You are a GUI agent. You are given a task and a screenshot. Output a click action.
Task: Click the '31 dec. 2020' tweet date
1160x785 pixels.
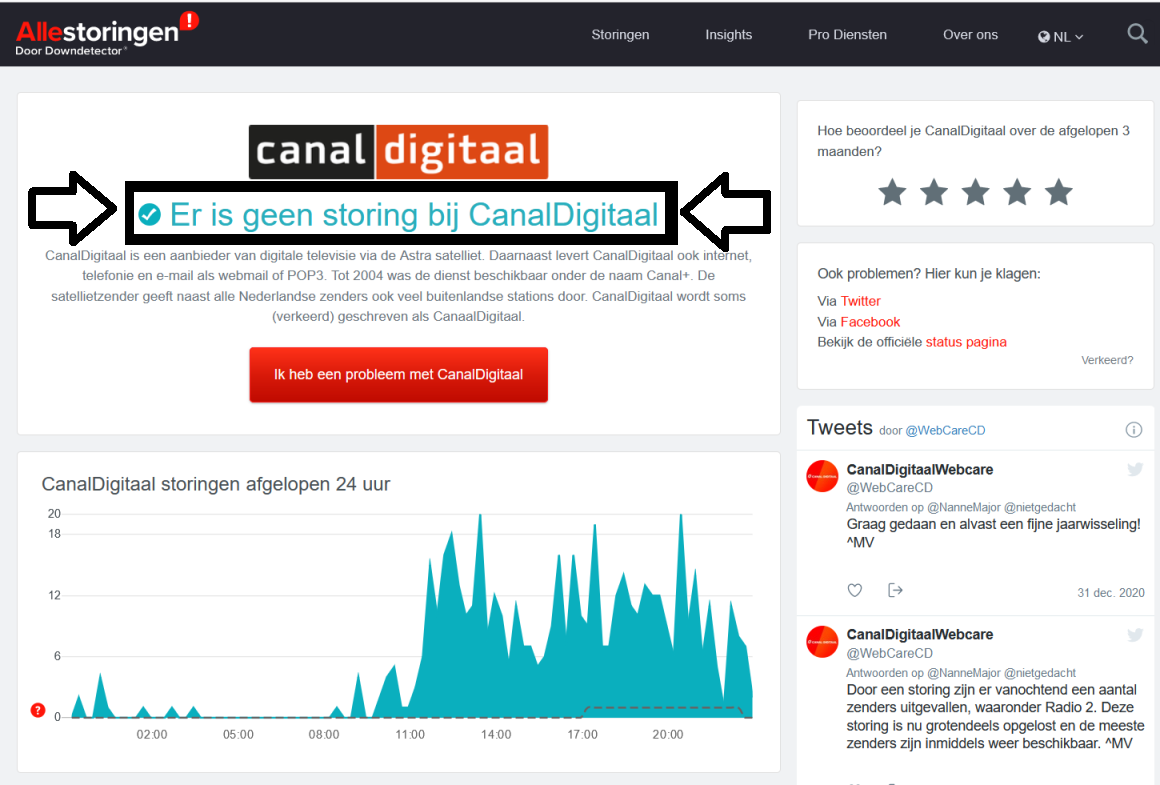[x=1110, y=593]
